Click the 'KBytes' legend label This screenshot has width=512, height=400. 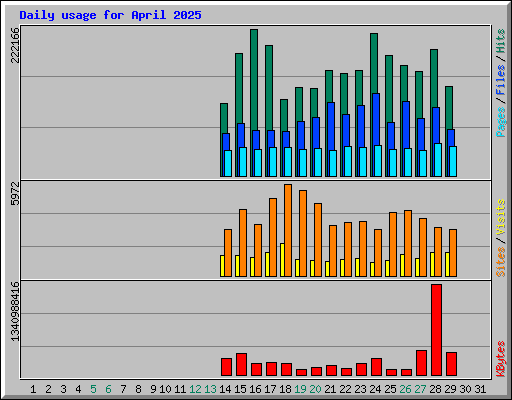click(500, 359)
